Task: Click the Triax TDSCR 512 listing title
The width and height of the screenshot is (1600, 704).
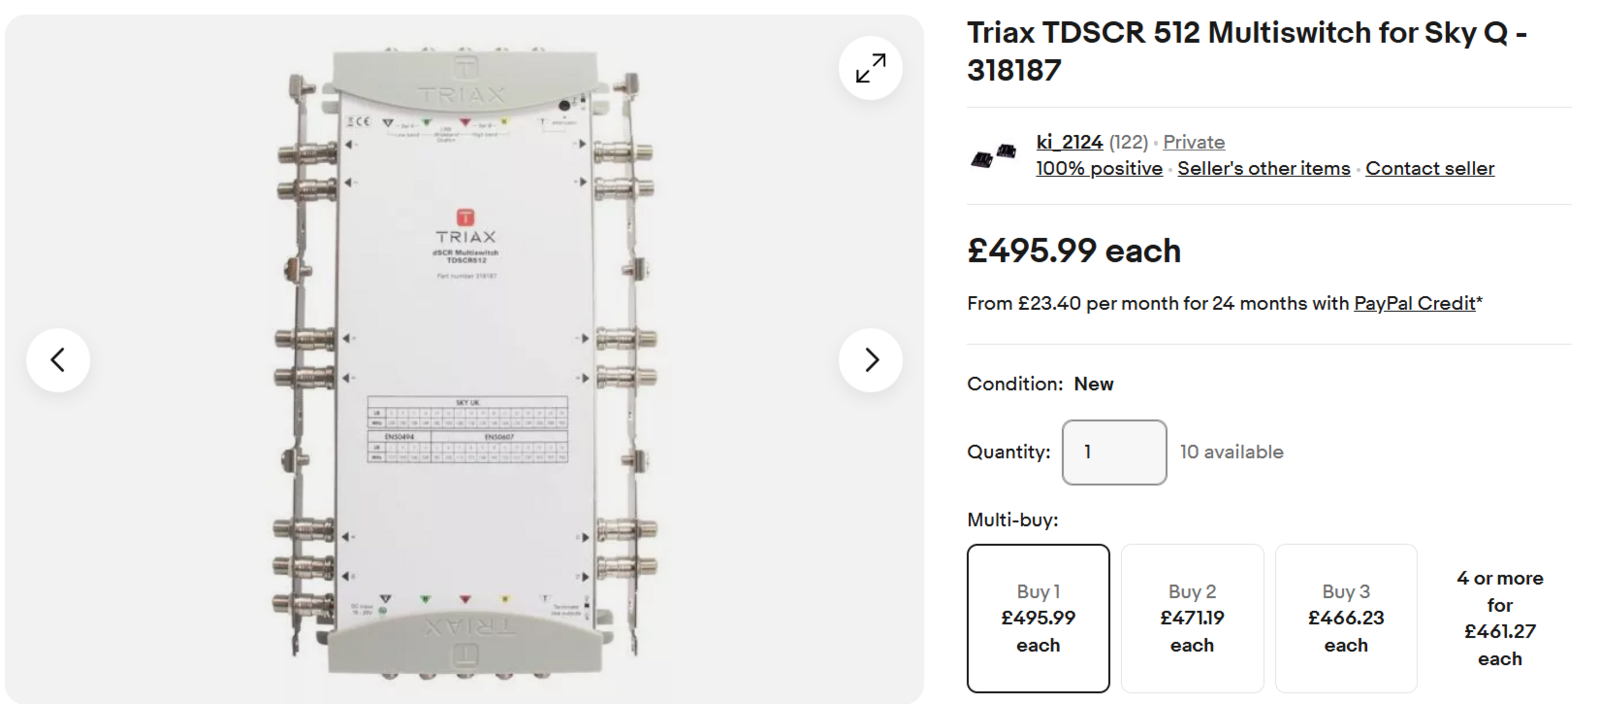Action: [1246, 51]
